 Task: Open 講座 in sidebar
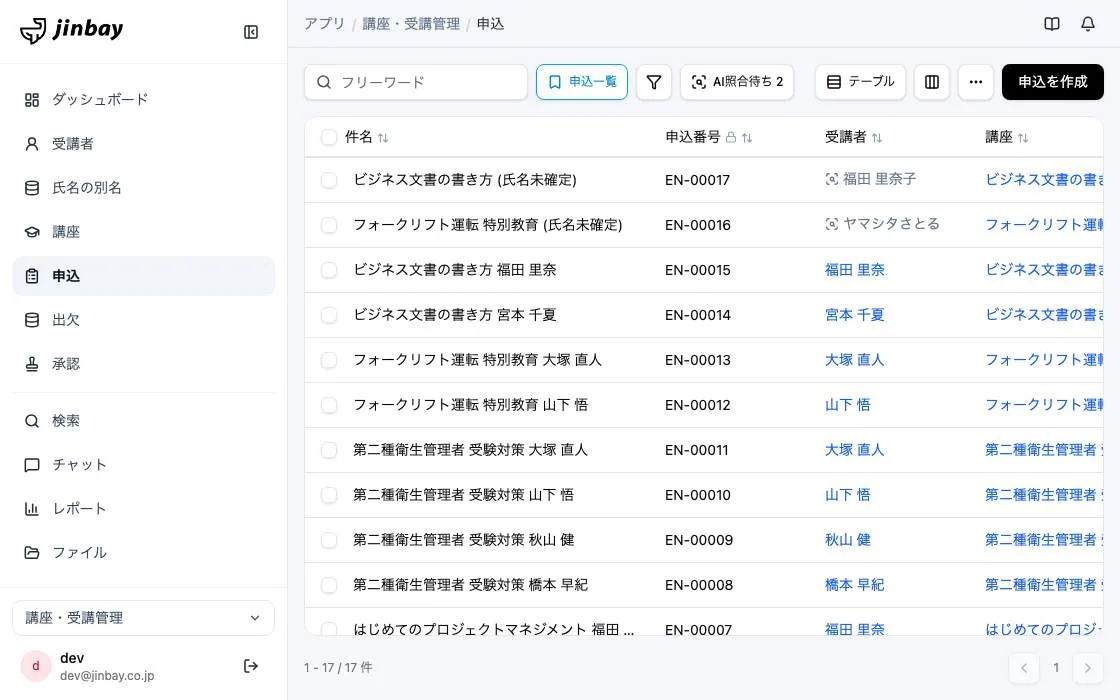point(144,231)
